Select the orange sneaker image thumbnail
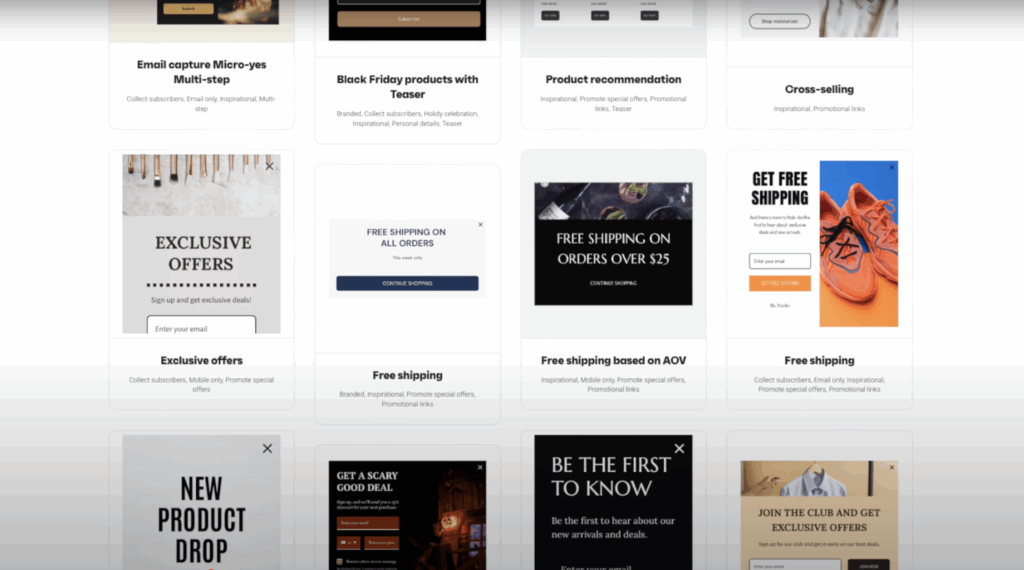This screenshot has width=1024, height=570. (x=859, y=244)
